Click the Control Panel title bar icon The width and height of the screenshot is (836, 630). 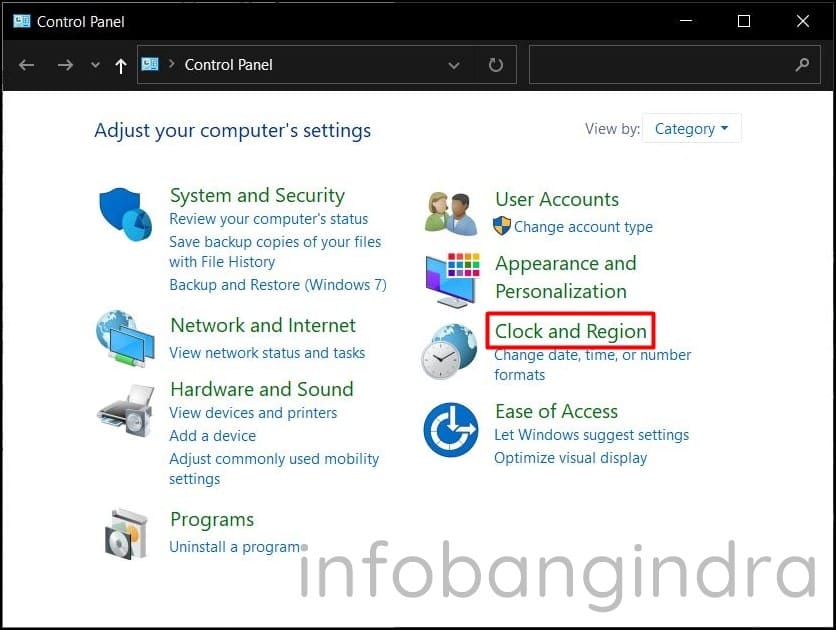[x=22, y=21]
